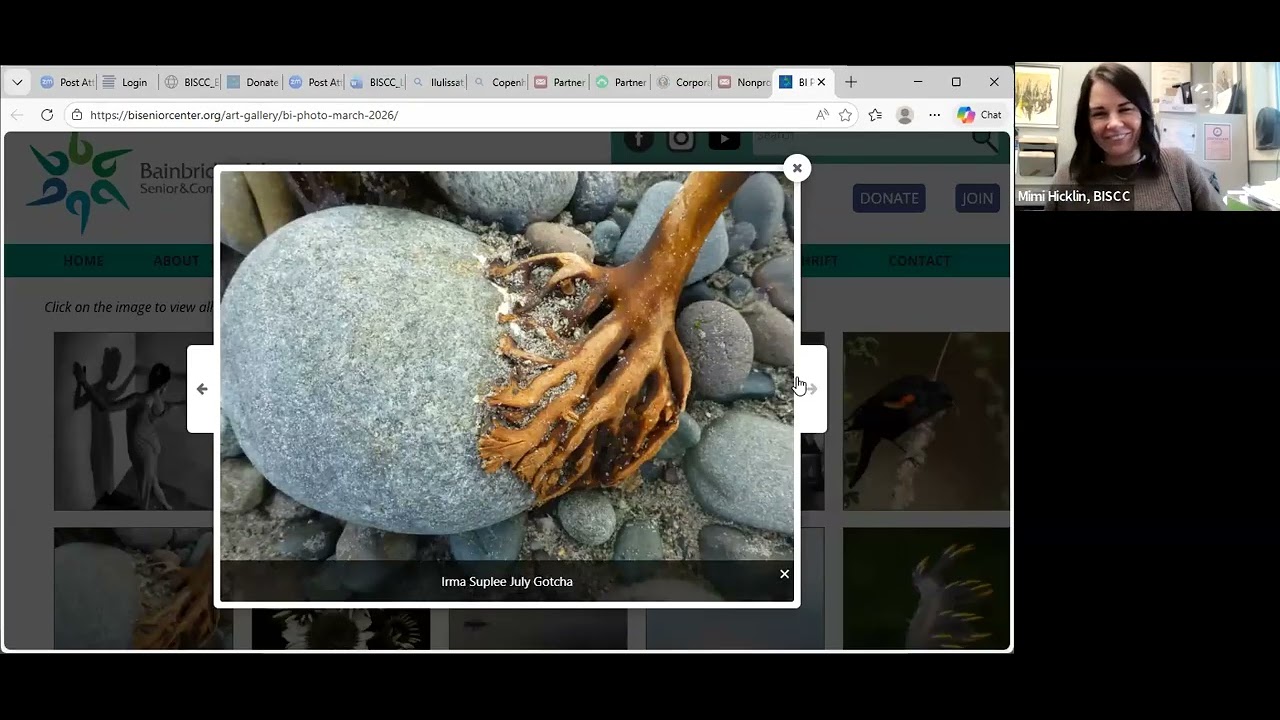Click Mimi Hicklin video participant tile

1148,136
